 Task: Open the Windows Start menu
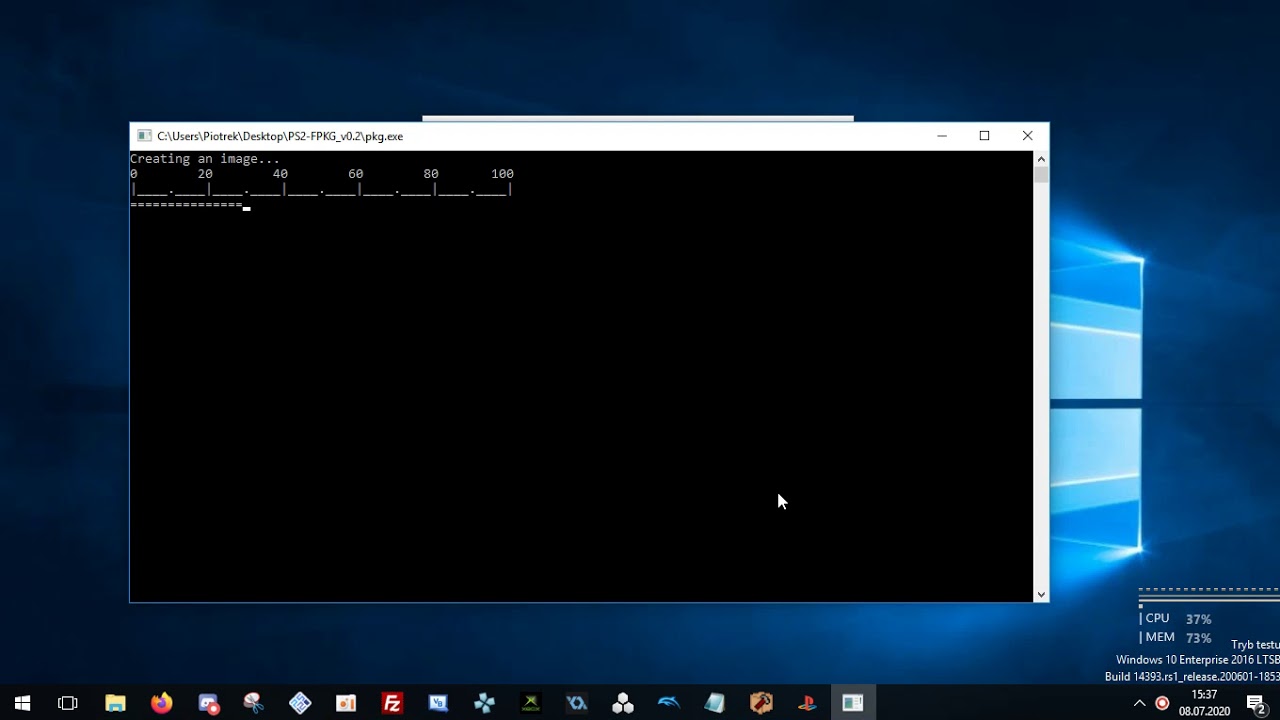tap(22, 703)
